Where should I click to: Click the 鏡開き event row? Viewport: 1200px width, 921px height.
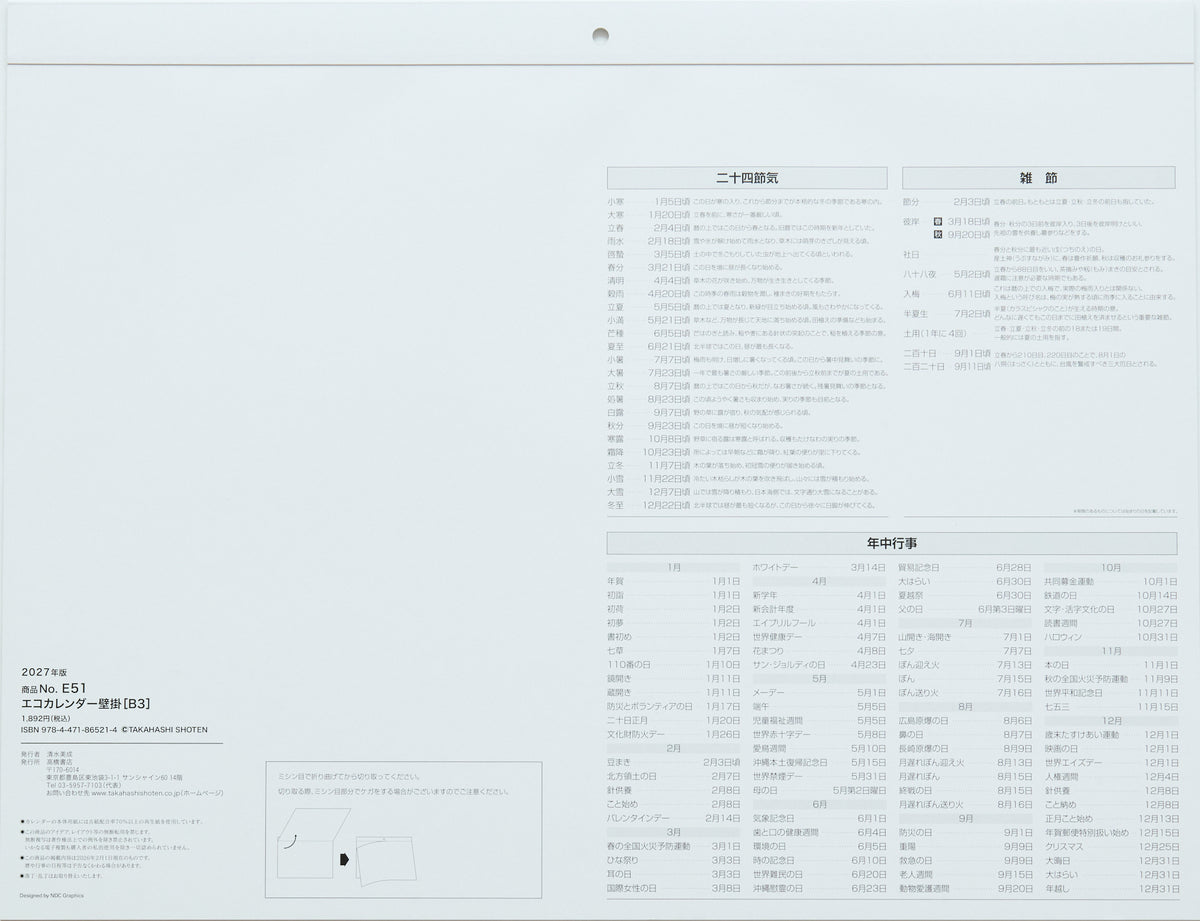pos(674,678)
